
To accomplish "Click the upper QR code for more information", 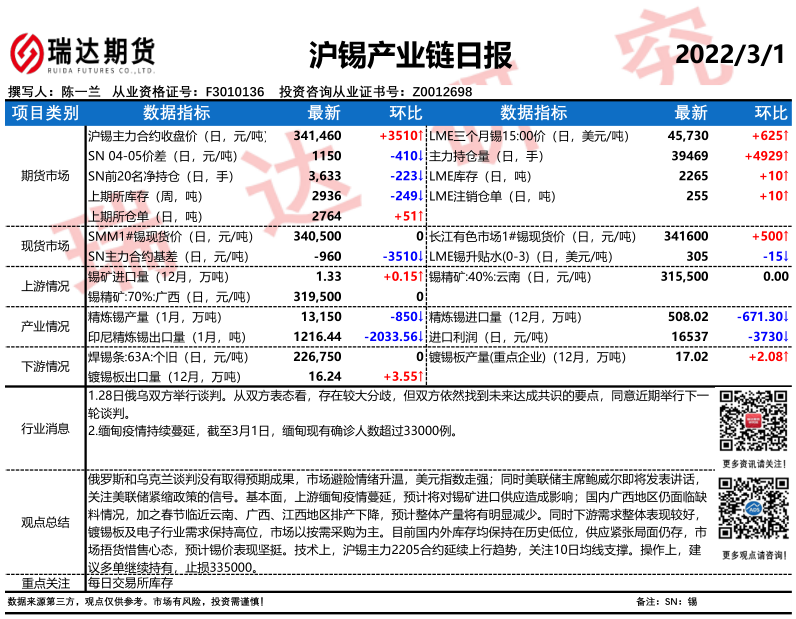I will (x=752, y=424).
